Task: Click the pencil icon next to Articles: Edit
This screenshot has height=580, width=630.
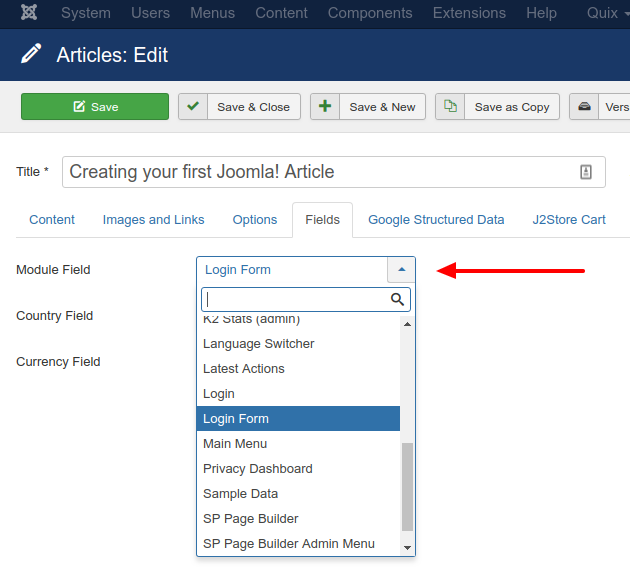Action: pos(31,54)
